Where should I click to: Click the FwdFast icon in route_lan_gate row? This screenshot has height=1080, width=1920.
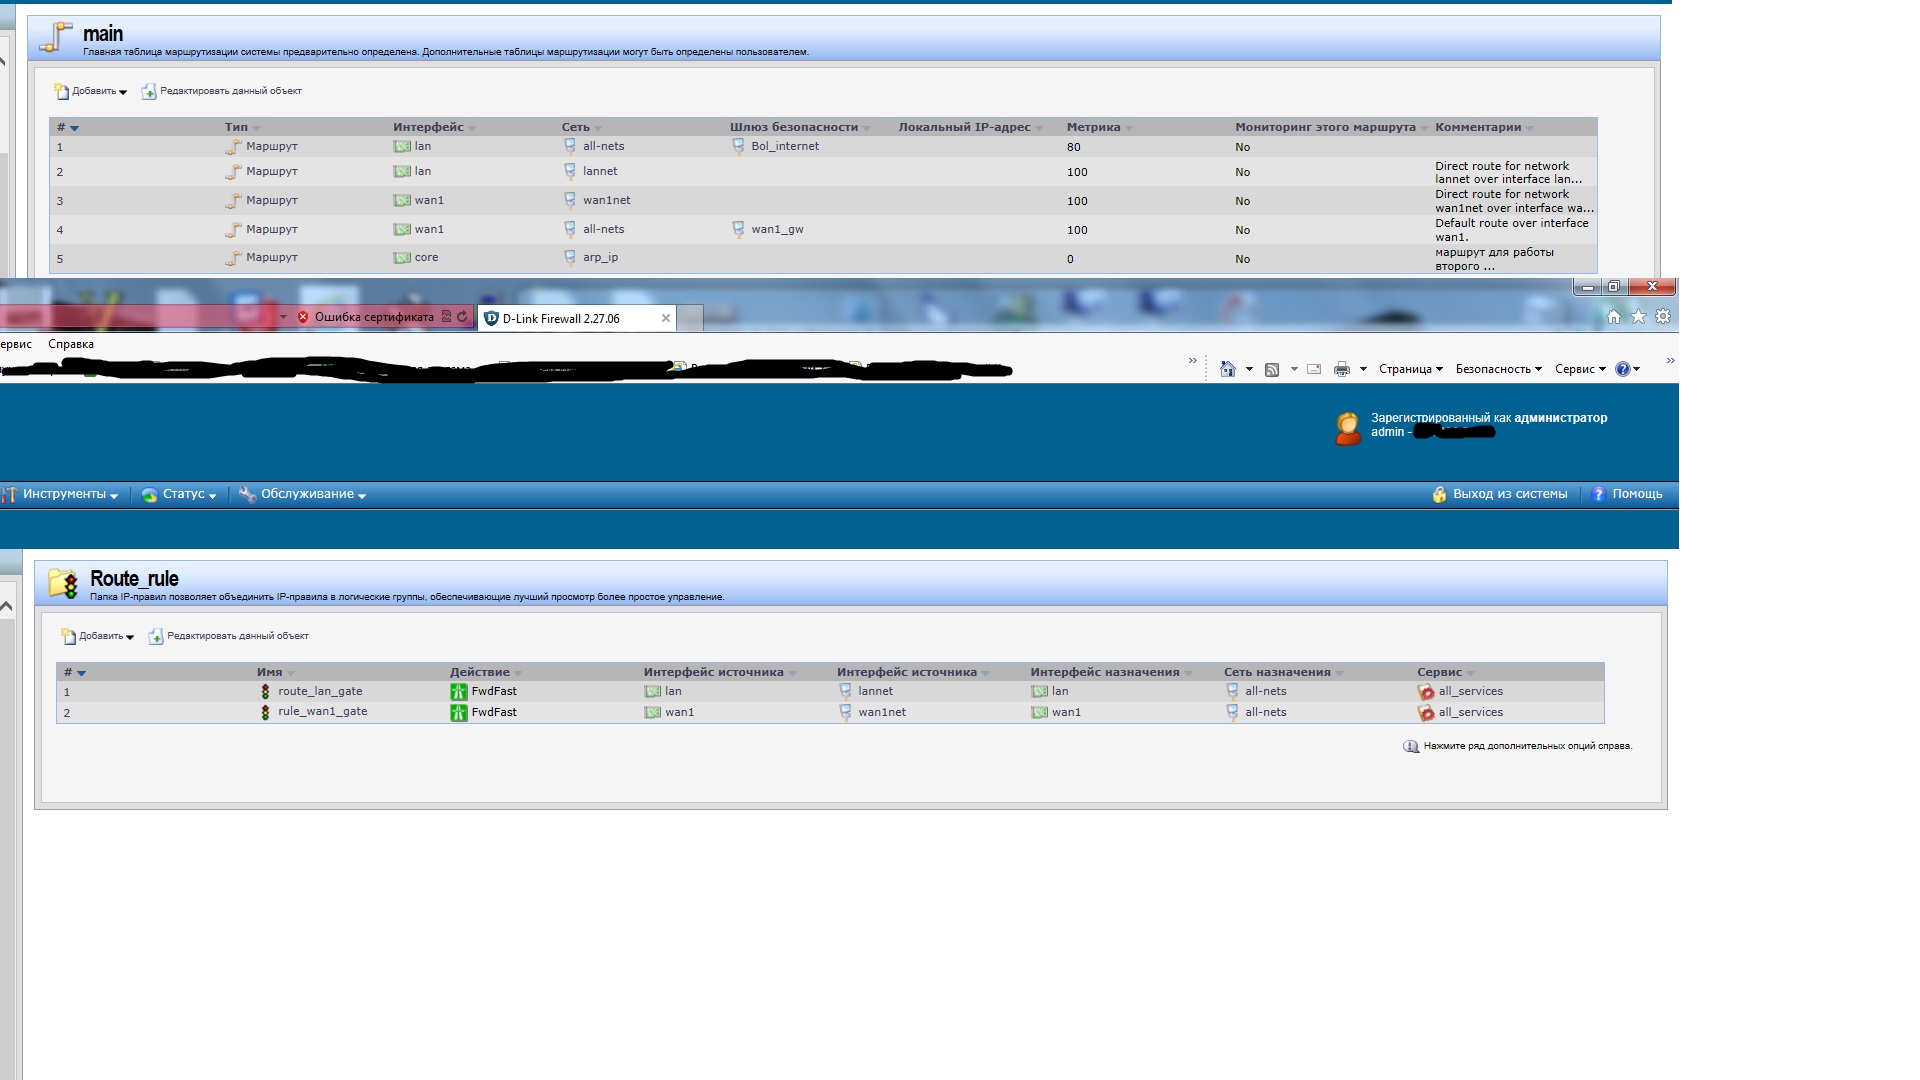[458, 692]
